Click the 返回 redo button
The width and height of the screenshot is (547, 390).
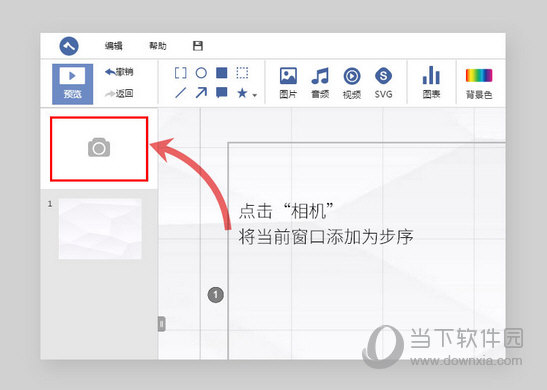click(119, 93)
